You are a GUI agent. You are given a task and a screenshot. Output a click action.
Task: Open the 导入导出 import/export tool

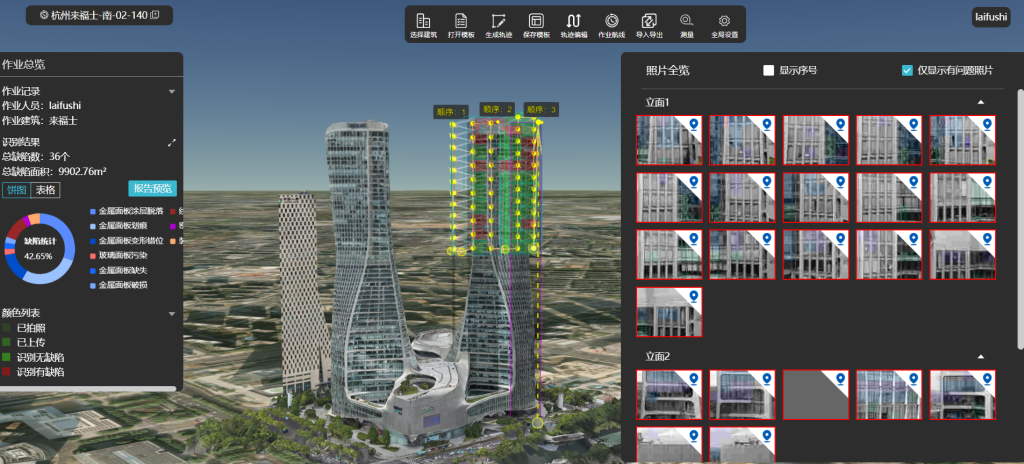coord(649,25)
